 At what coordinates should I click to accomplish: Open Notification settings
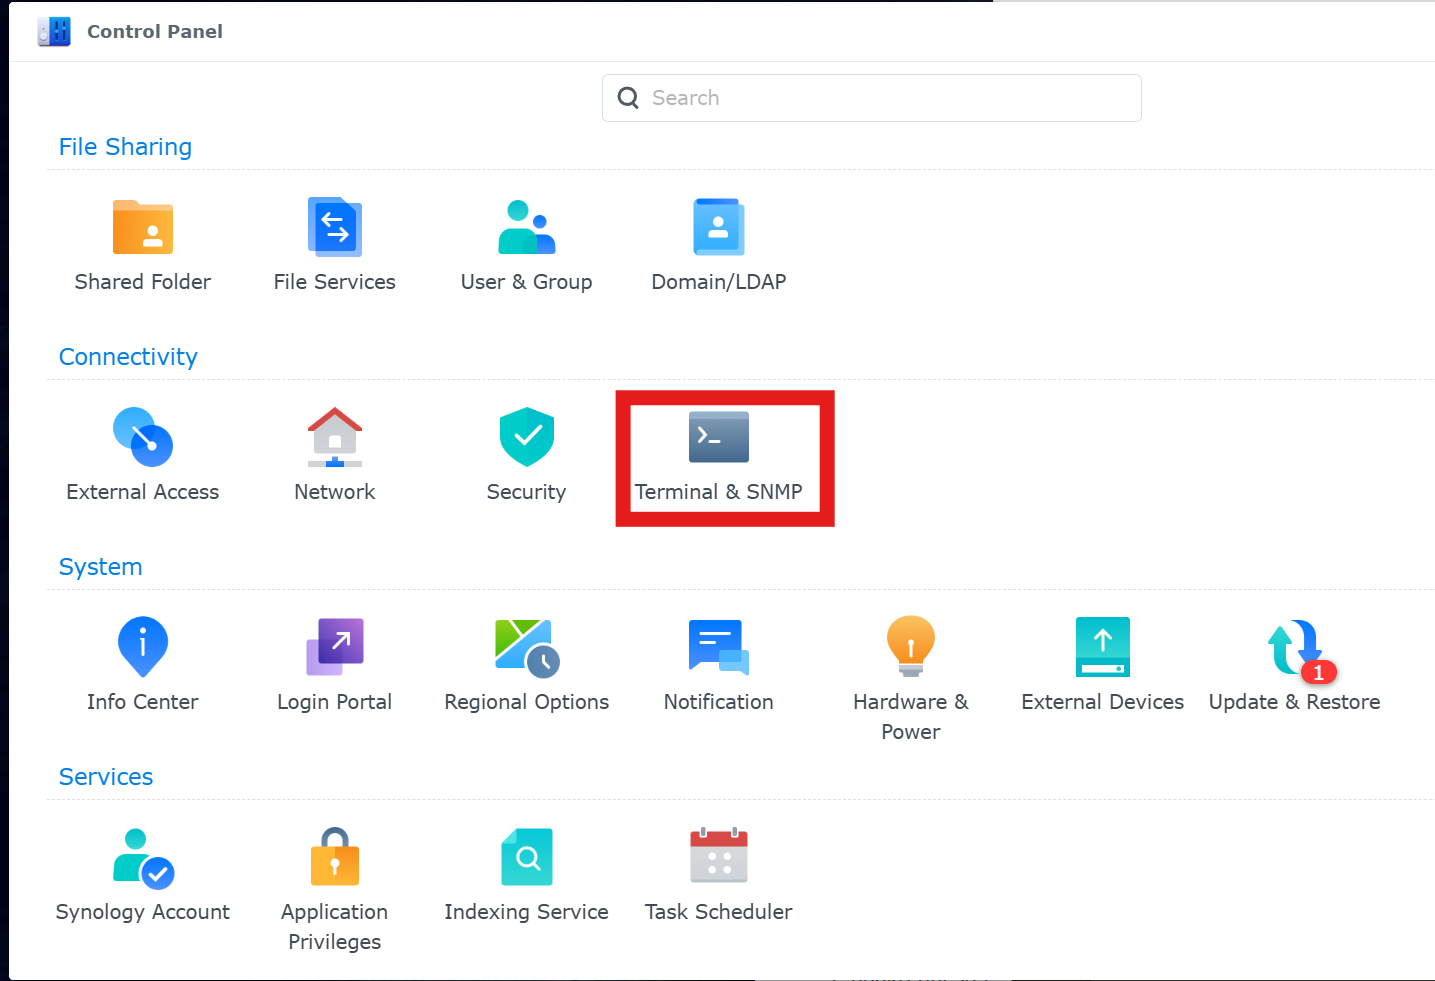tap(719, 647)
